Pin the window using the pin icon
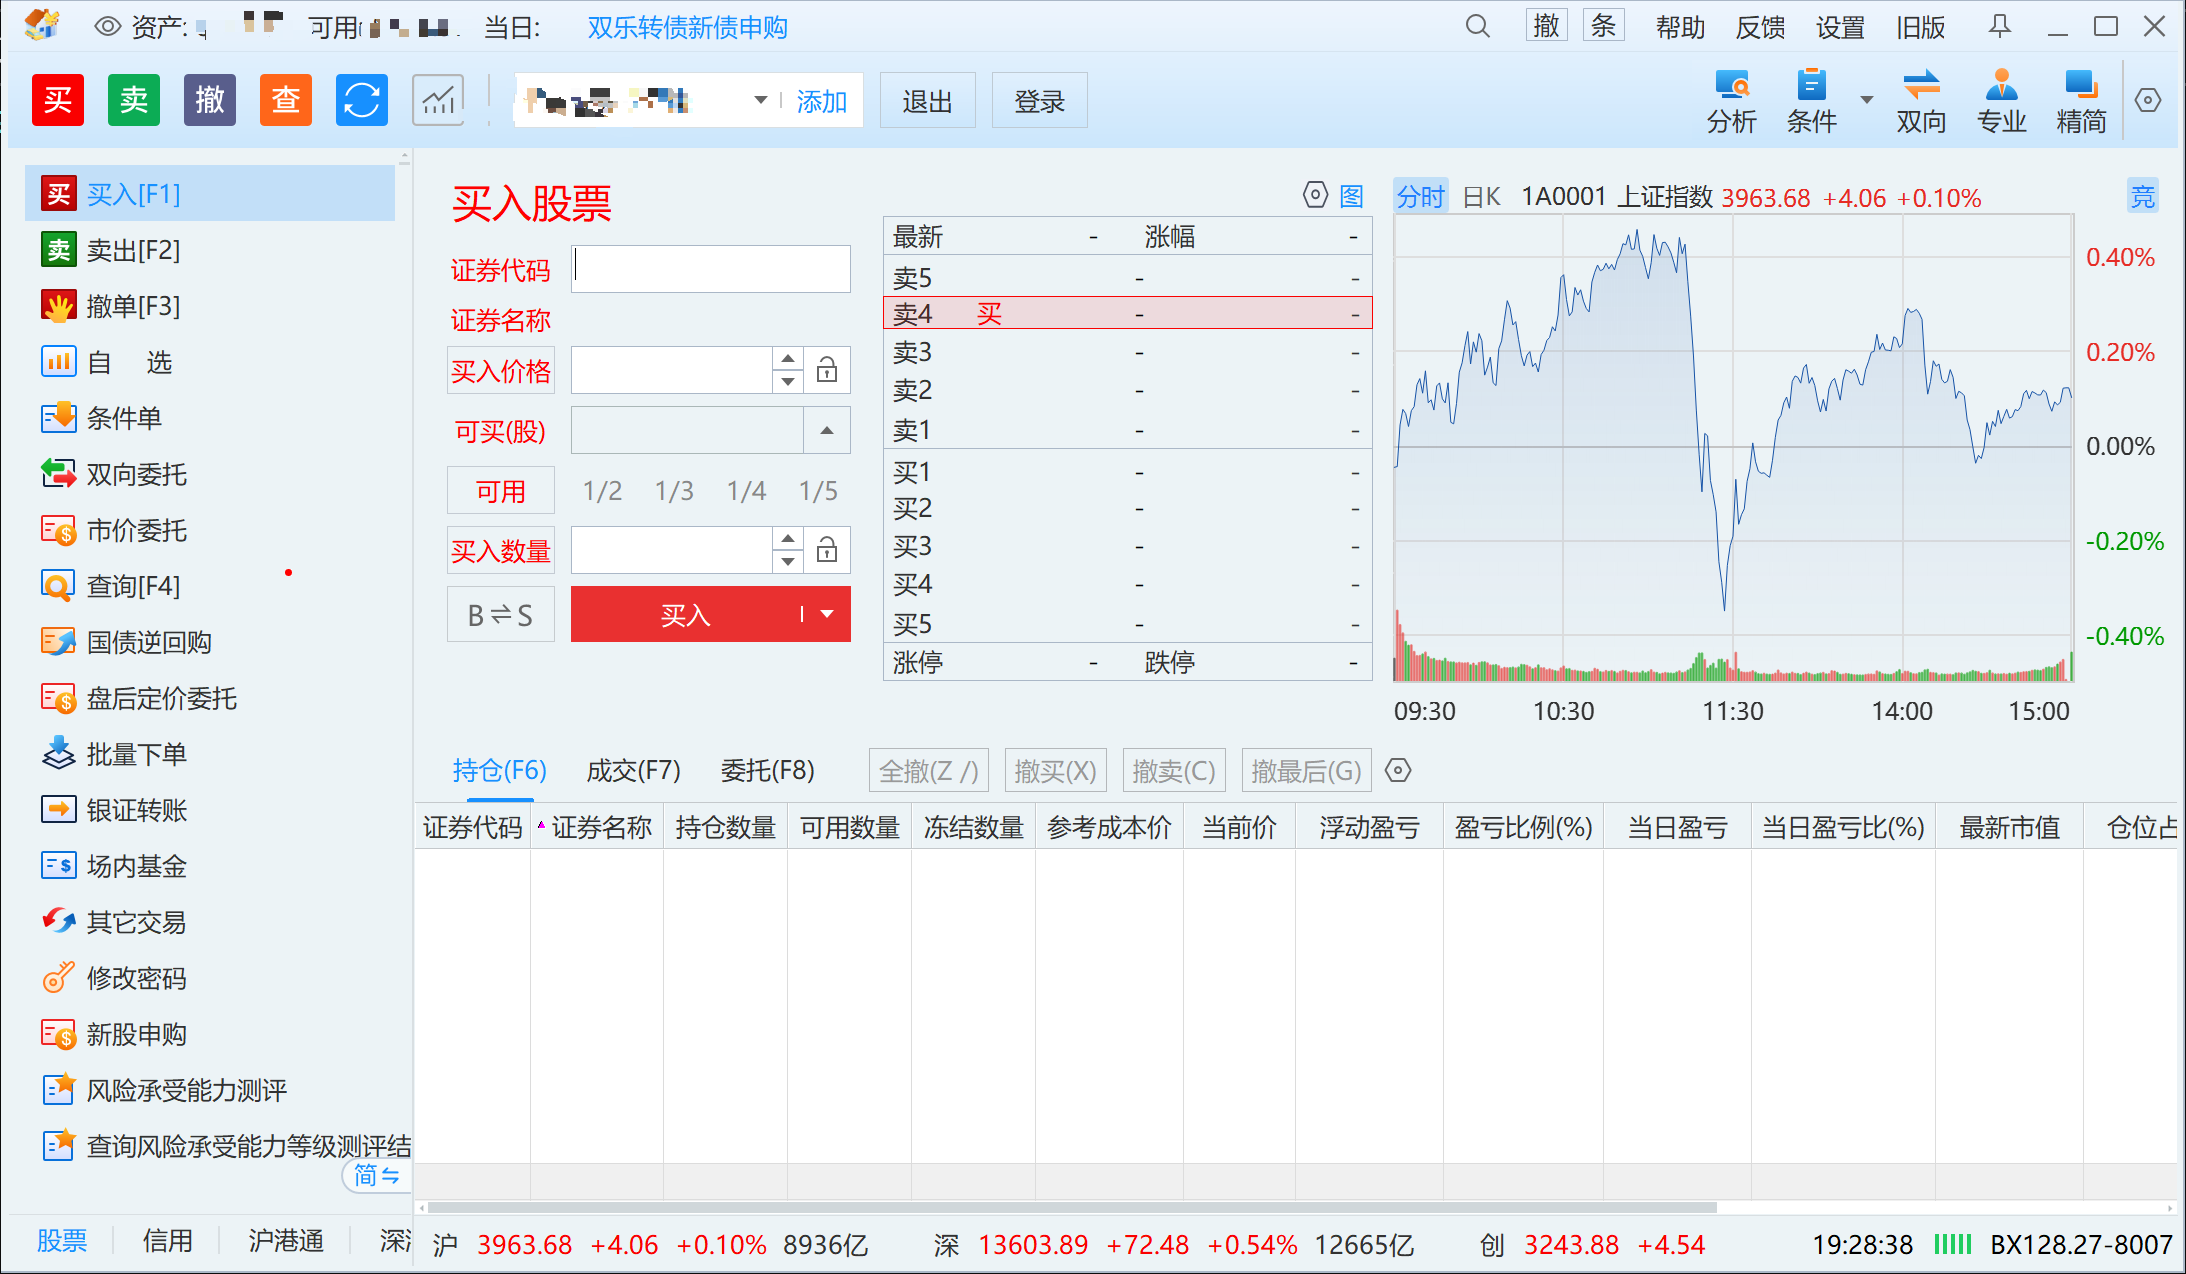 pyautogui.click(x=1999, y=27)
